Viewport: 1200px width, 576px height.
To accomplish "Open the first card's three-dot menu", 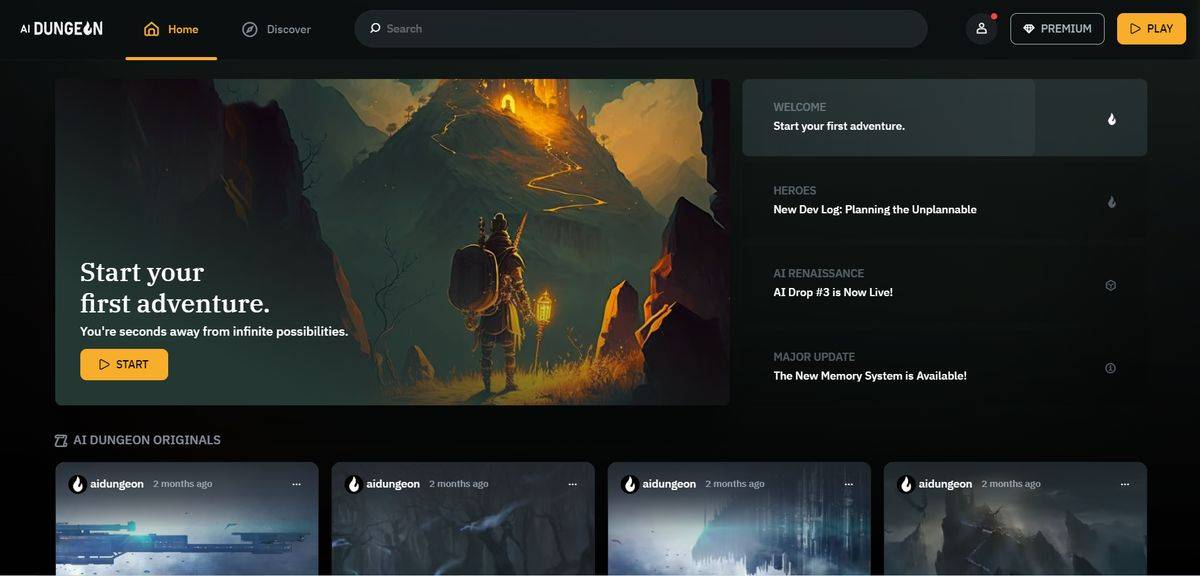I will [x=296, y=484].
